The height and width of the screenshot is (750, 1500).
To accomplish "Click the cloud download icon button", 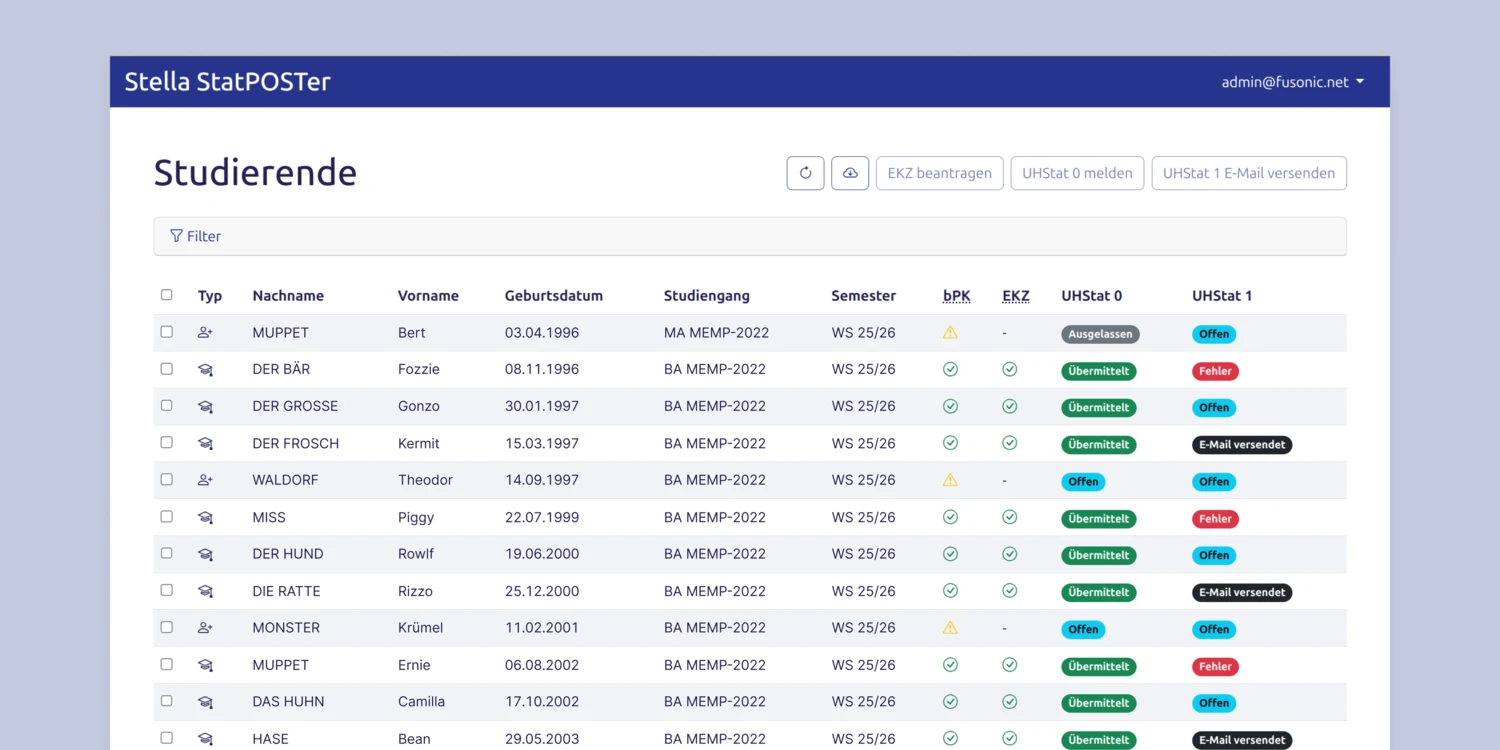I will [x=850, y=173].
